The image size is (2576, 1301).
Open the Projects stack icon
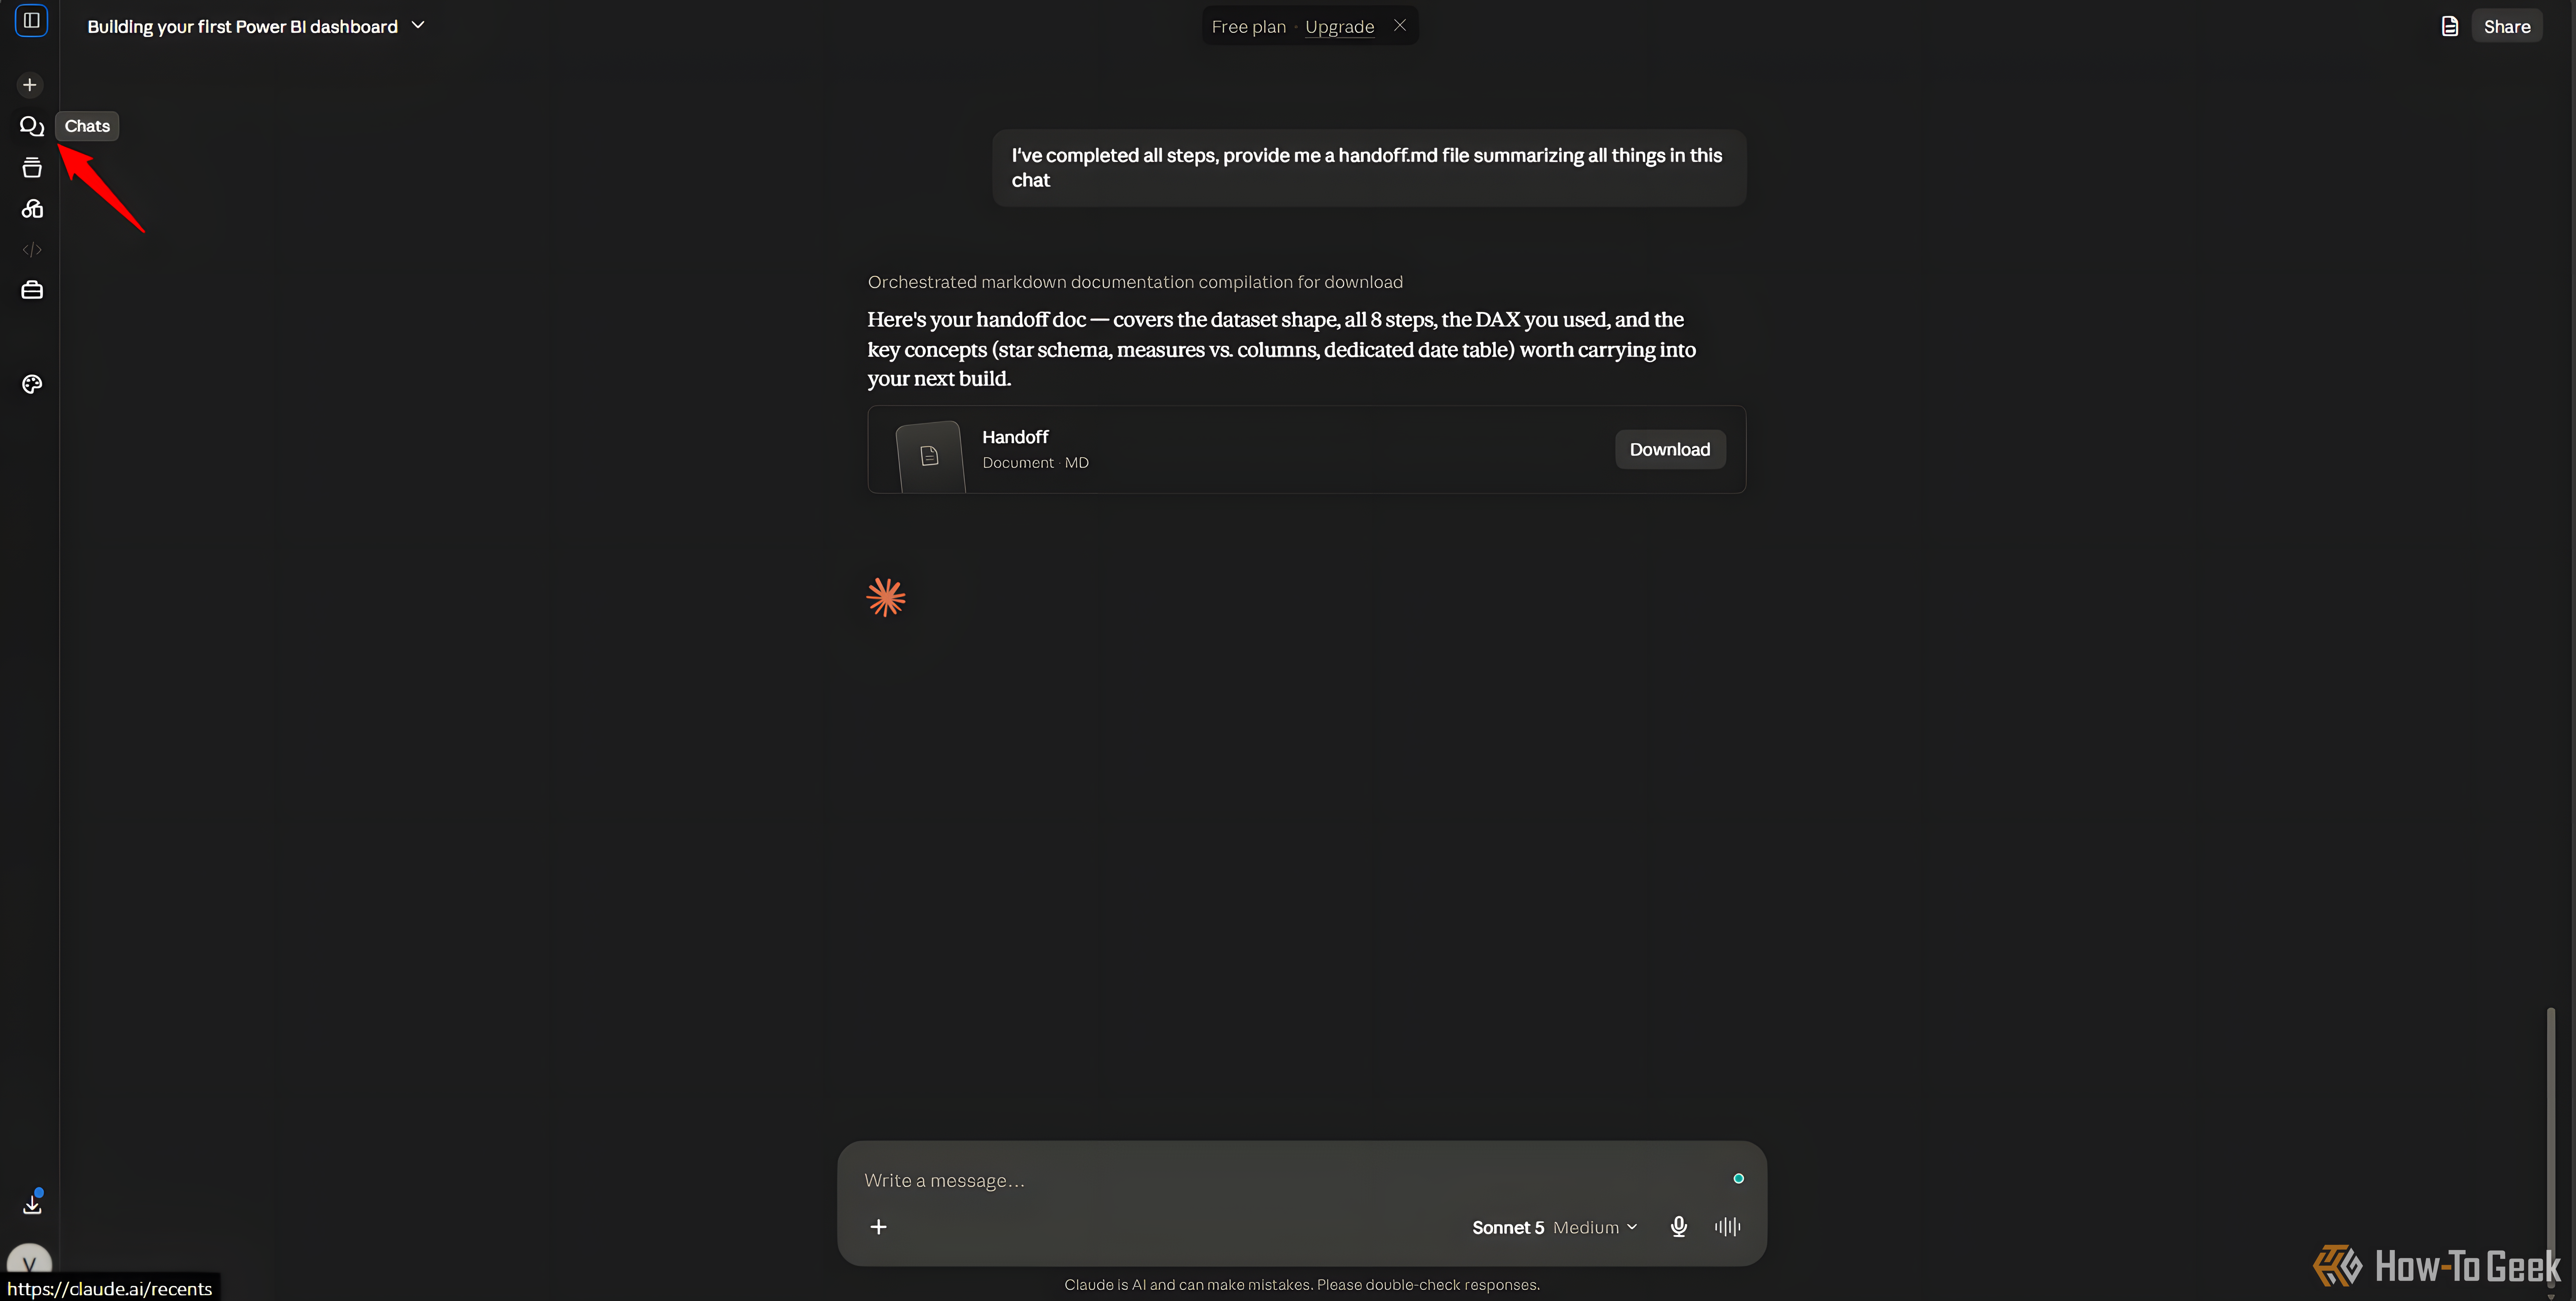[x=32, y=167]
